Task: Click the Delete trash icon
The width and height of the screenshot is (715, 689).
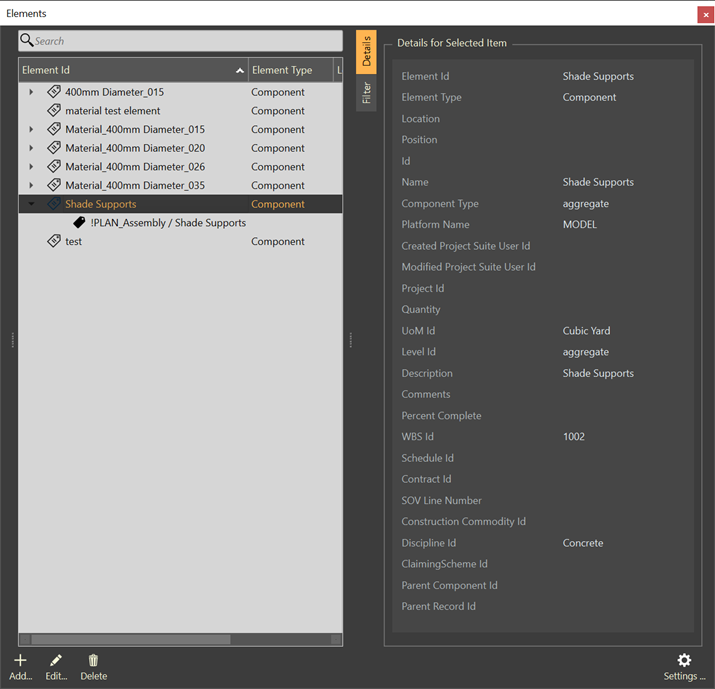Action: point(93,661)
